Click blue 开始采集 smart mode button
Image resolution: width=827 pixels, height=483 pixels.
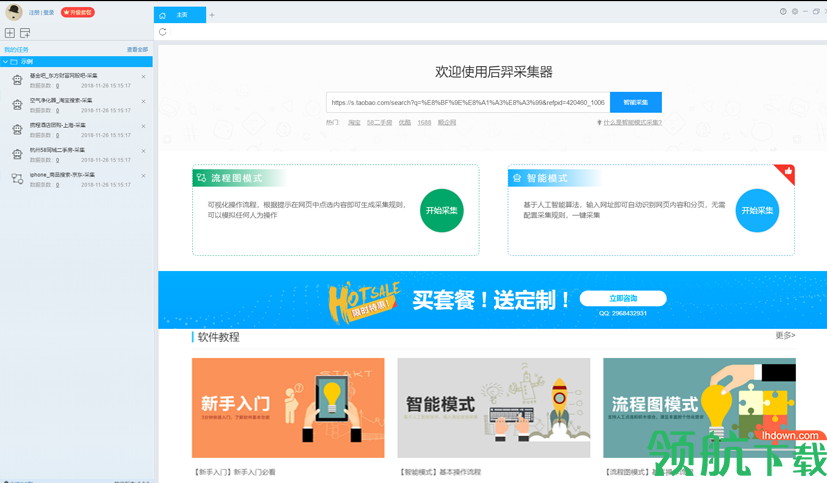click(757, 210)
